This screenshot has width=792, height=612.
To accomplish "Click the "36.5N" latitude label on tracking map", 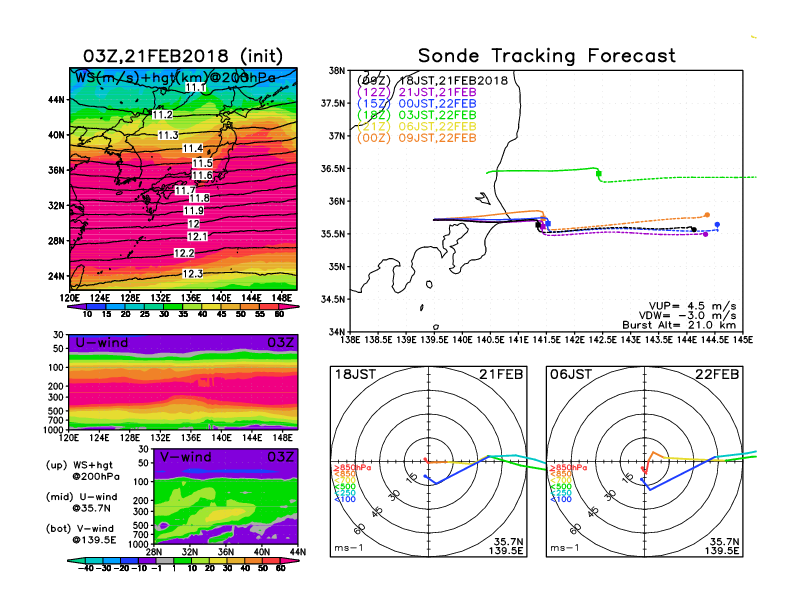I will pos(333,169).
